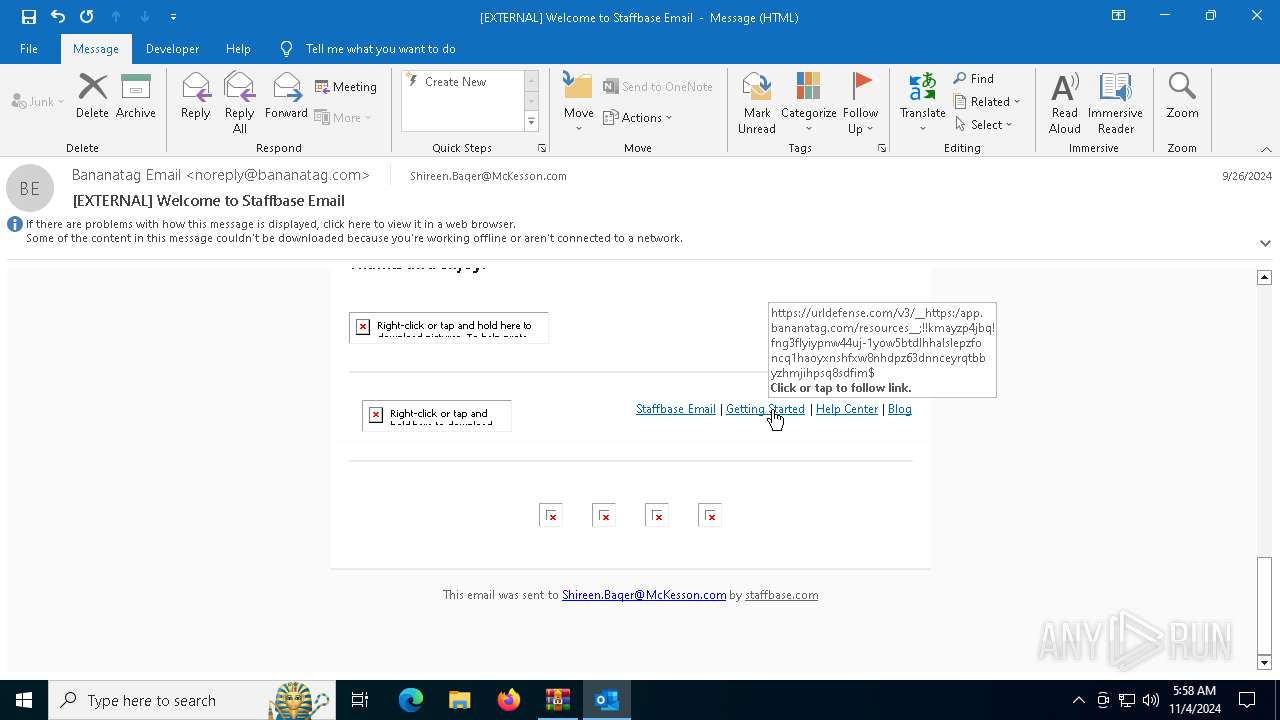The image size is (1280, 720).
Task: Open the Getting Started link
Action: pyautogui.click(x=765, y=409)
